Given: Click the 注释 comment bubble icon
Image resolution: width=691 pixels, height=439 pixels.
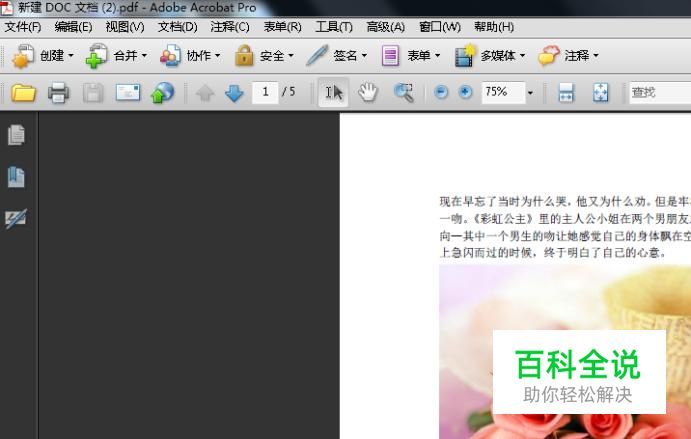Looking at the screenshot, I should click(549, 56).
